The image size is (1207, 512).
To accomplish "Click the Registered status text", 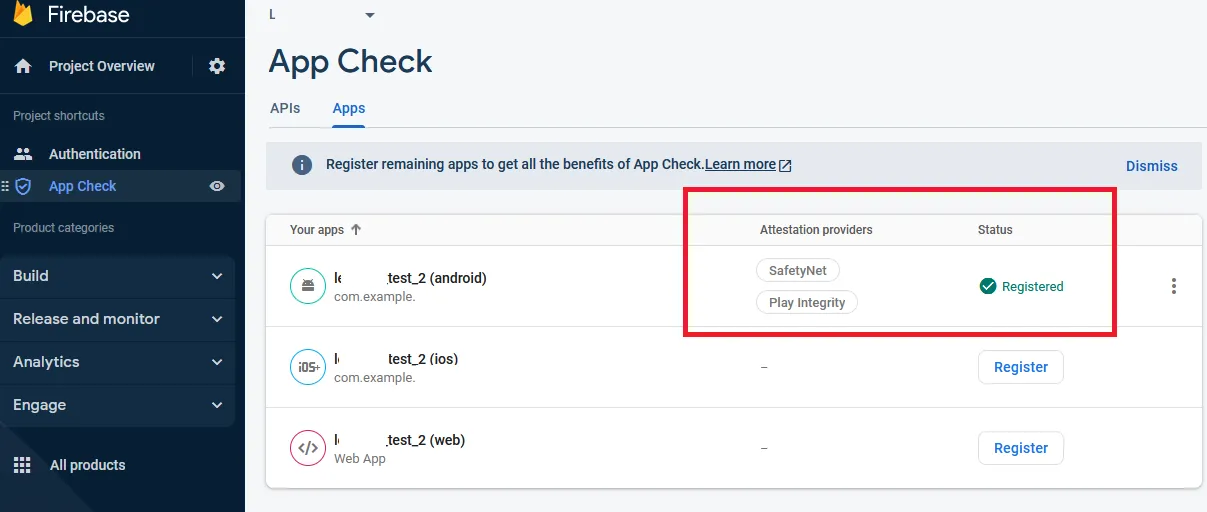I will [x=1033, y=286].
